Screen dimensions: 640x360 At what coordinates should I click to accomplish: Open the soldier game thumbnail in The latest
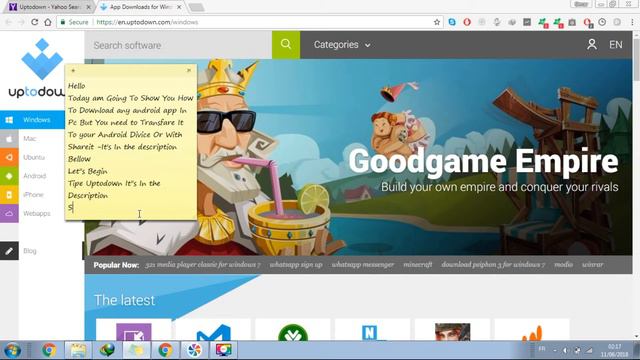(x=452, y=331)
